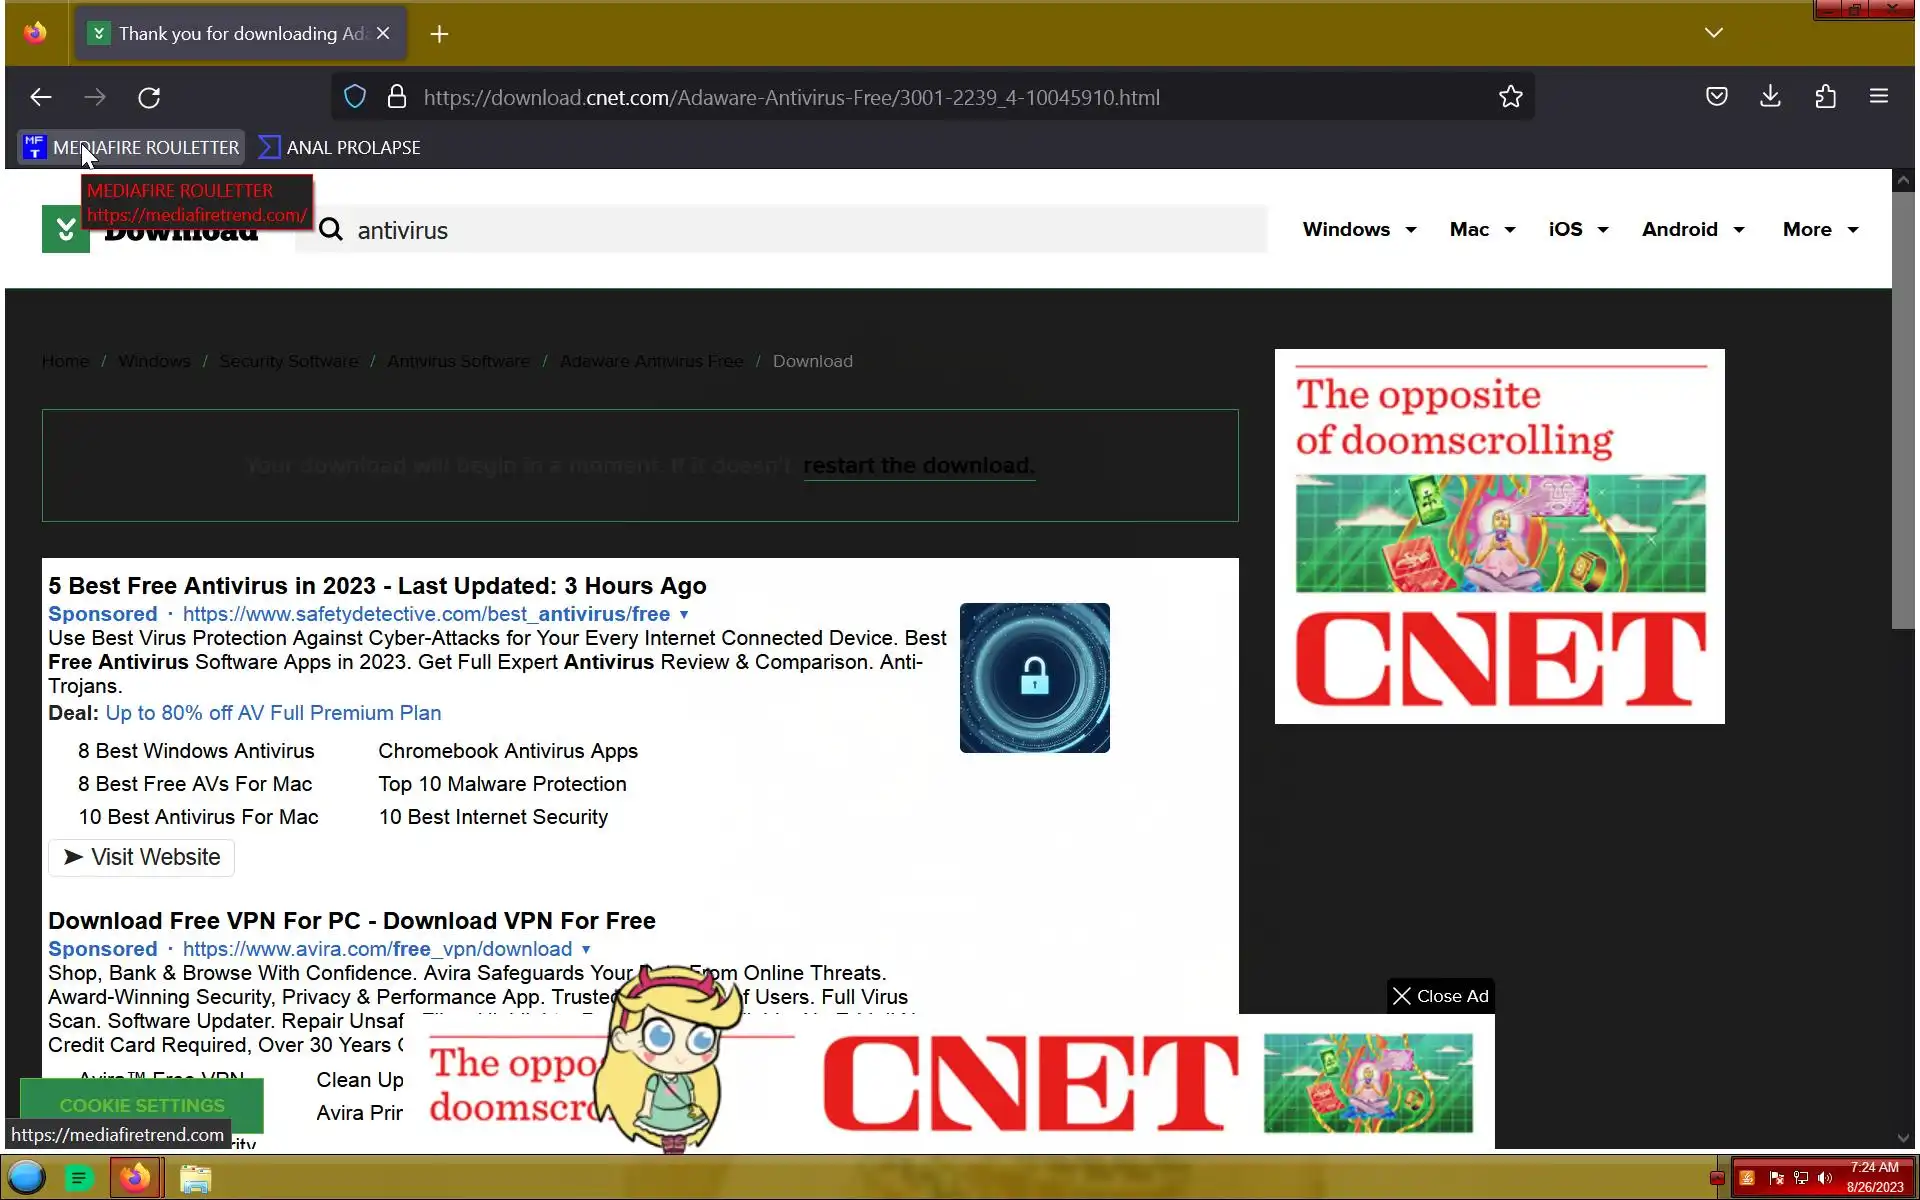Expand the Windows category dropdown

tap(1359, 230)
